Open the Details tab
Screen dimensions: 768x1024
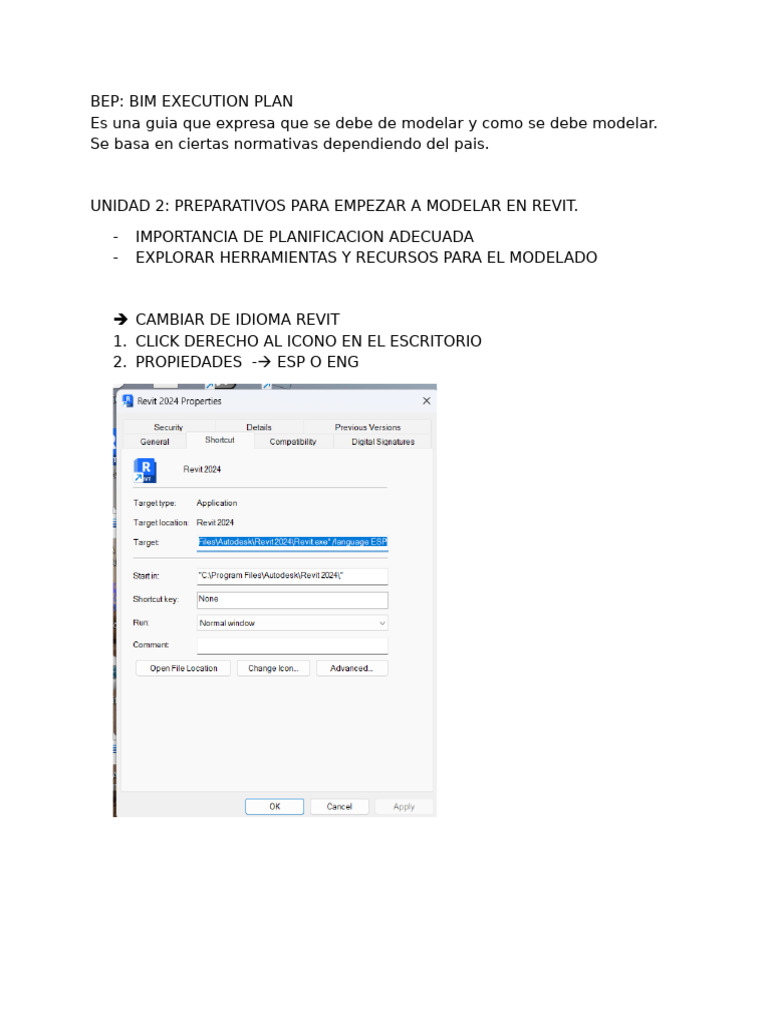[259, 427]
